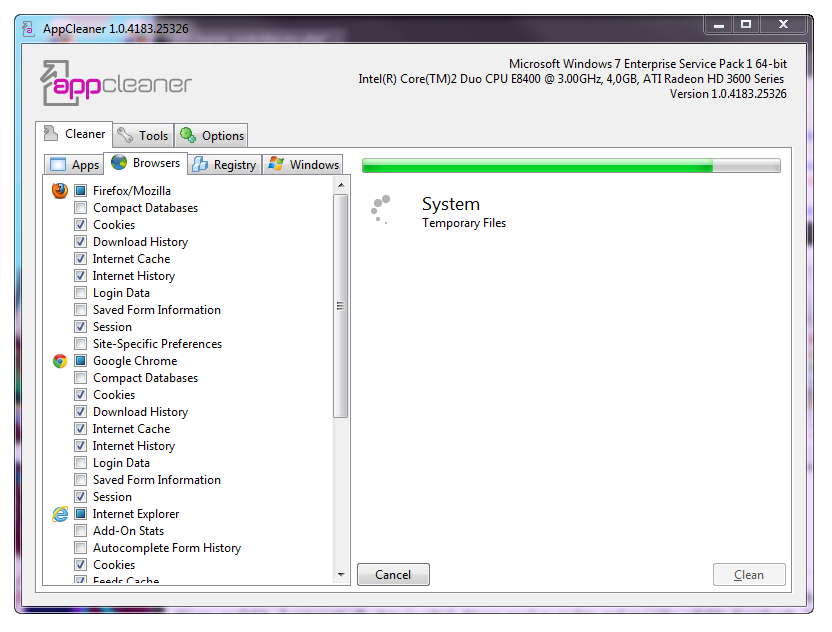Click the Google Chrome browser icon

coord(60,361)
